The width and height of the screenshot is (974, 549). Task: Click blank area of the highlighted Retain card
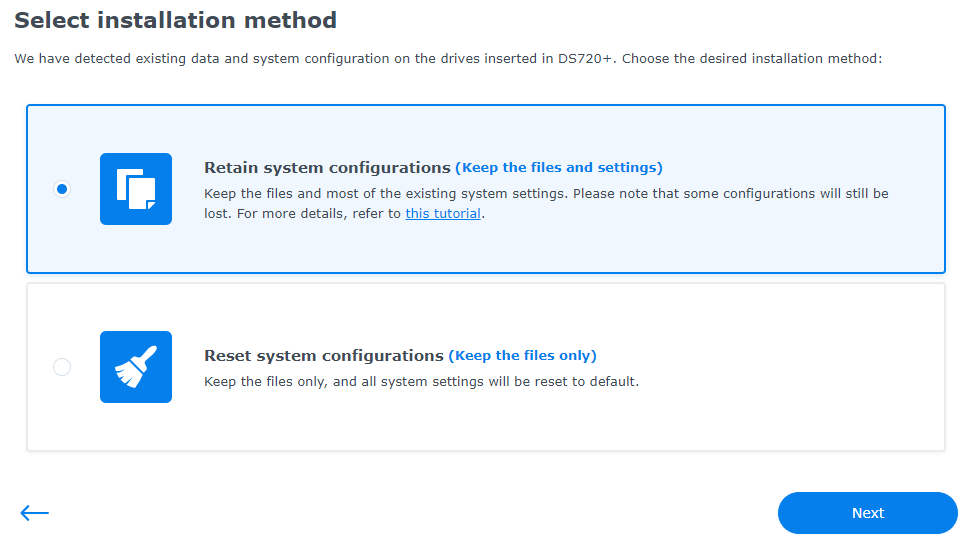pyautogui.click(x=776, y=248)
